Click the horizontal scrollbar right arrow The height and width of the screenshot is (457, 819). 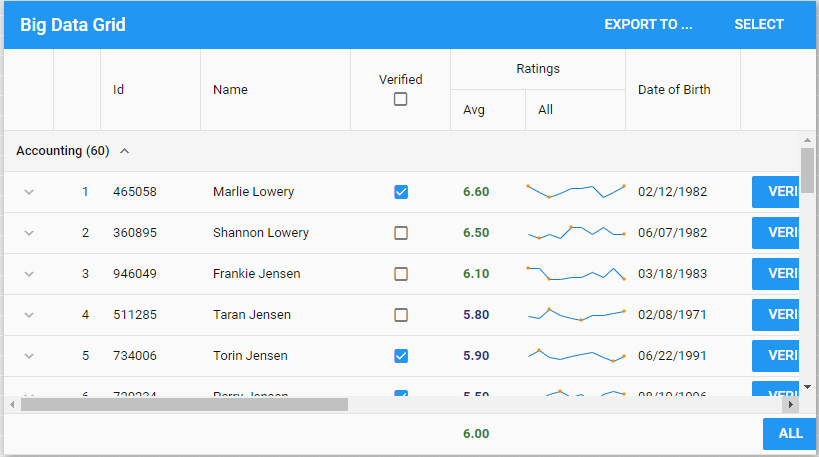tap(791, 404)
